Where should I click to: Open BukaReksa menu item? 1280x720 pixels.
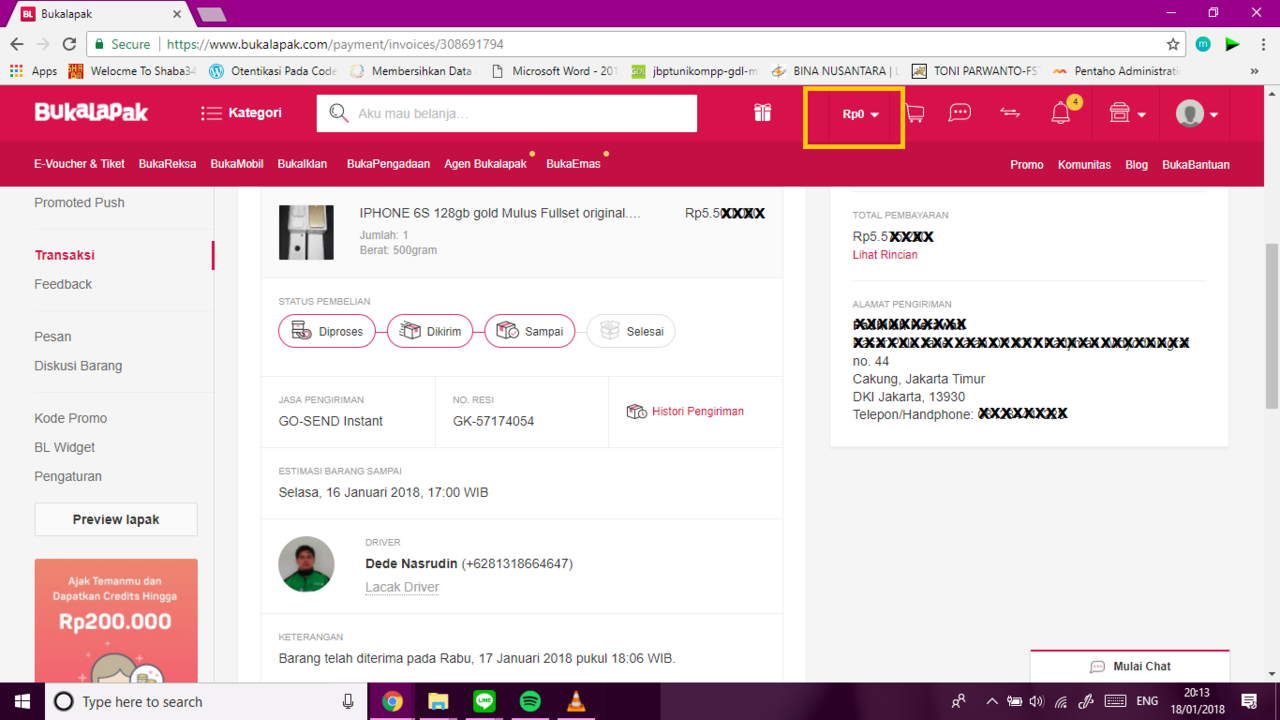click(167, 164)
